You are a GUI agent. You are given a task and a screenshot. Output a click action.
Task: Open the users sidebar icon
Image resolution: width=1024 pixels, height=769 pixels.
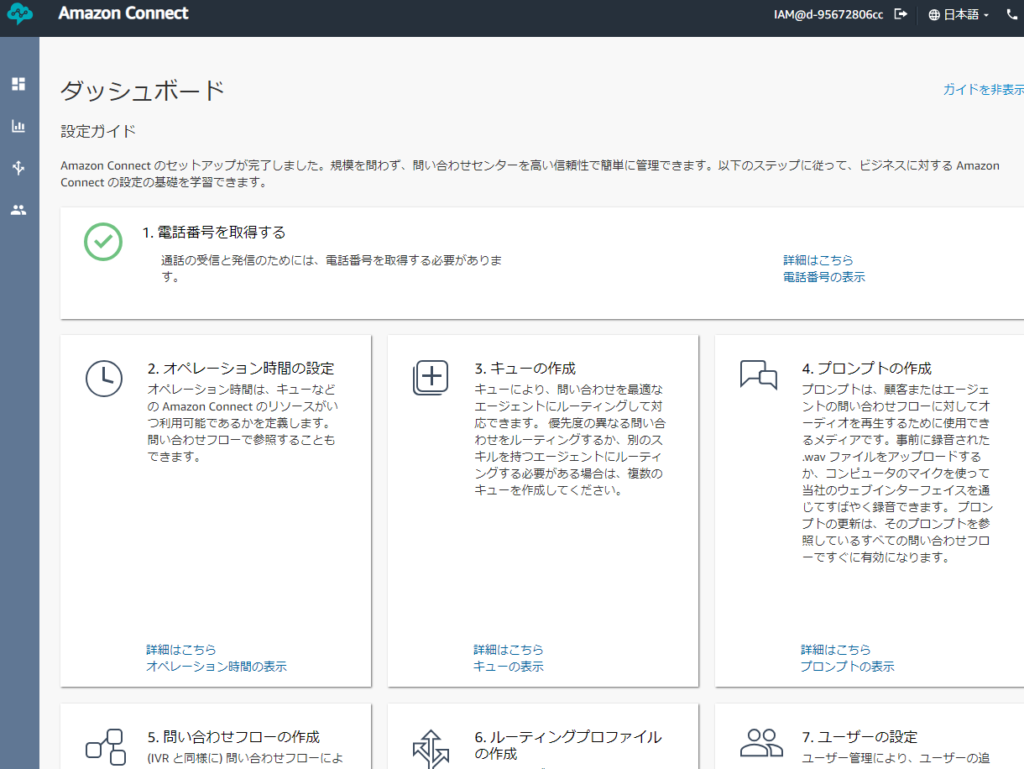click(x=18, y=210)
